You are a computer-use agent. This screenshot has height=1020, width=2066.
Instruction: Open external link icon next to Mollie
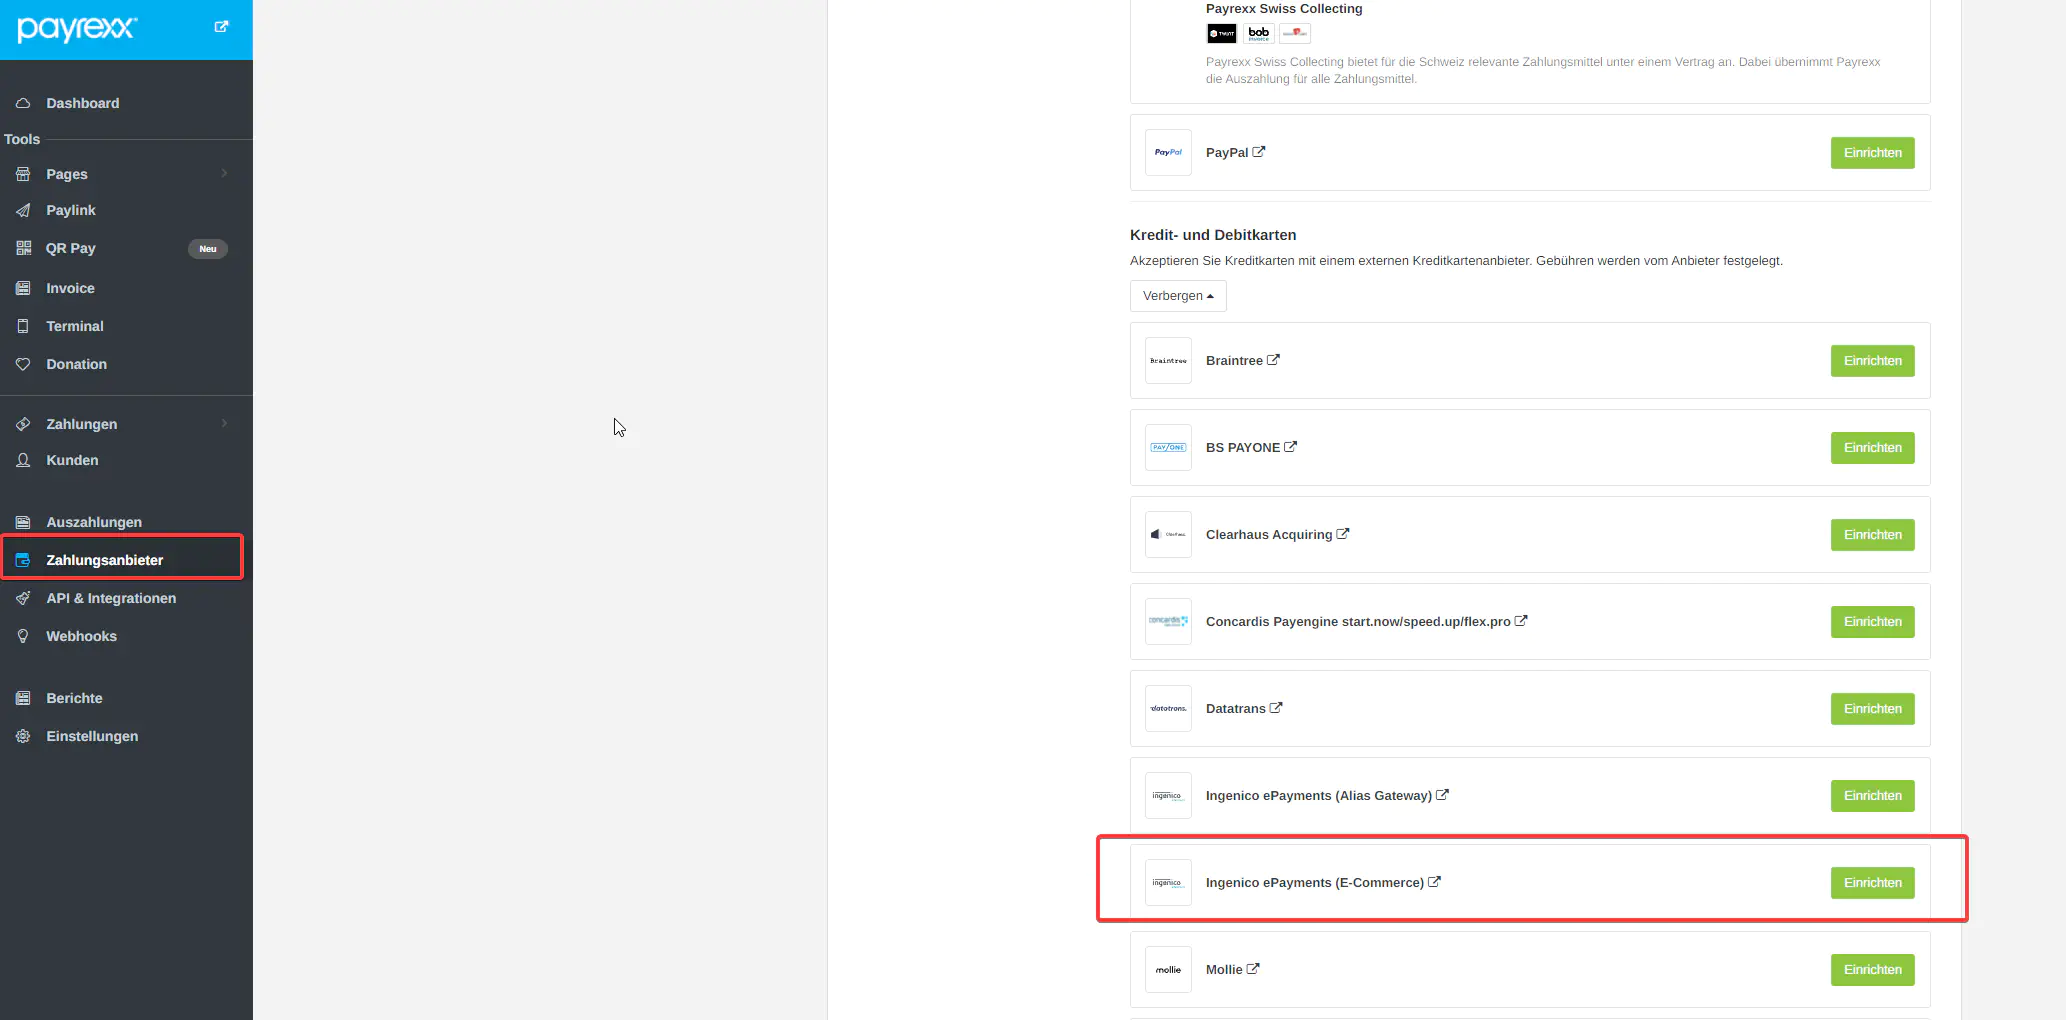1253,969
